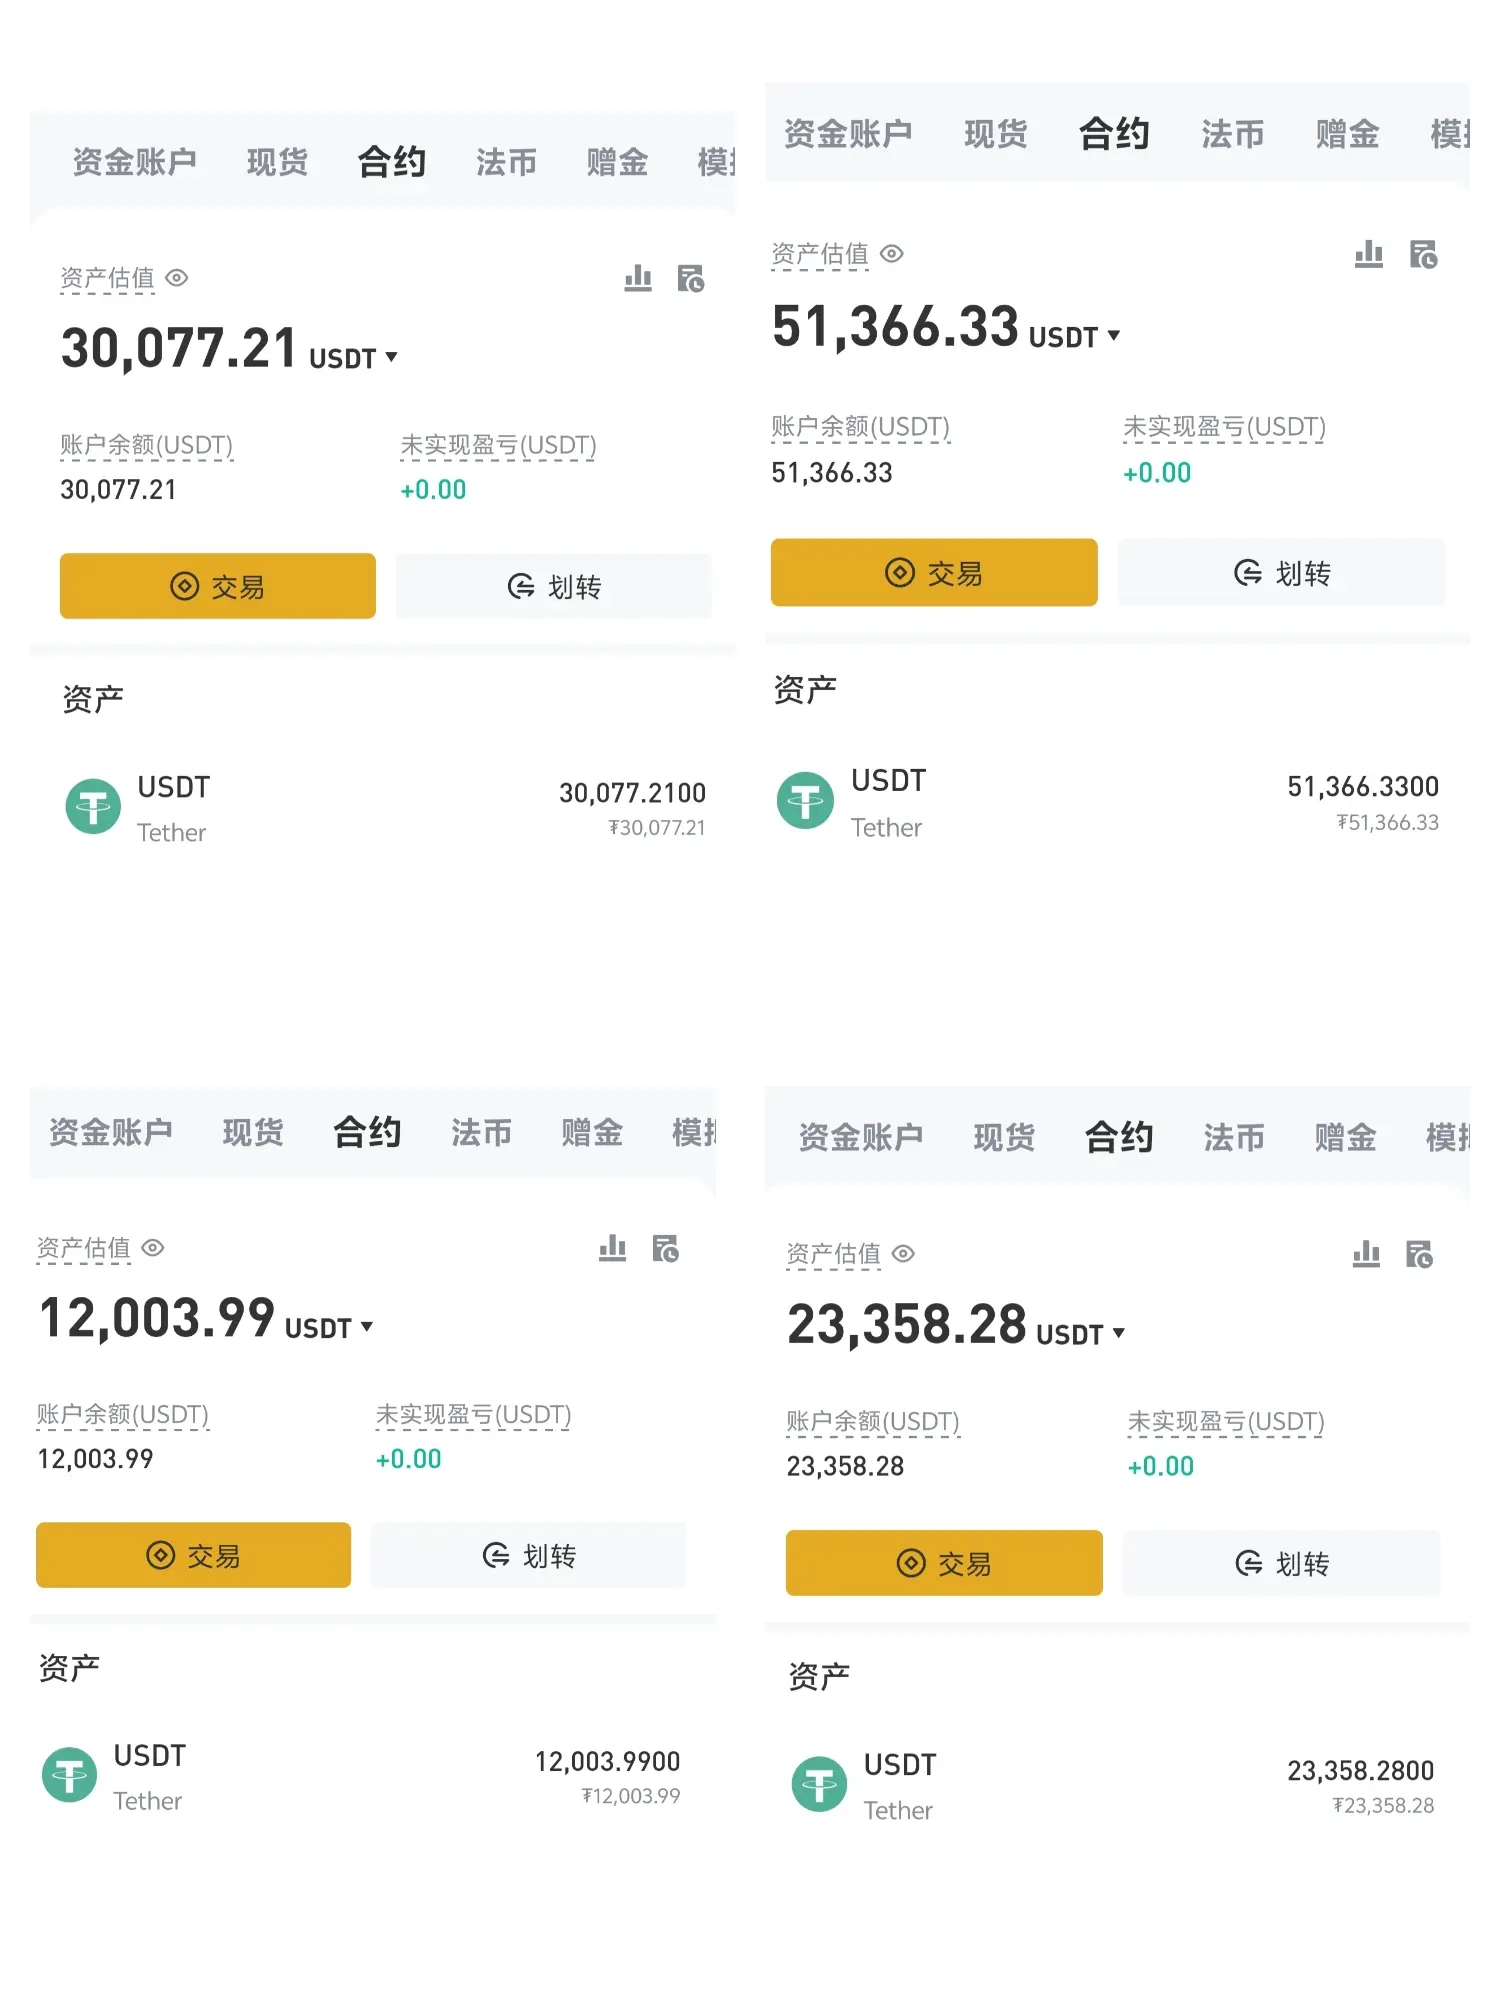Switch to 法币 tab in 51,366.33 panel
This screenshot has height=2000, width=1500.
click(x=1232, y=134)
